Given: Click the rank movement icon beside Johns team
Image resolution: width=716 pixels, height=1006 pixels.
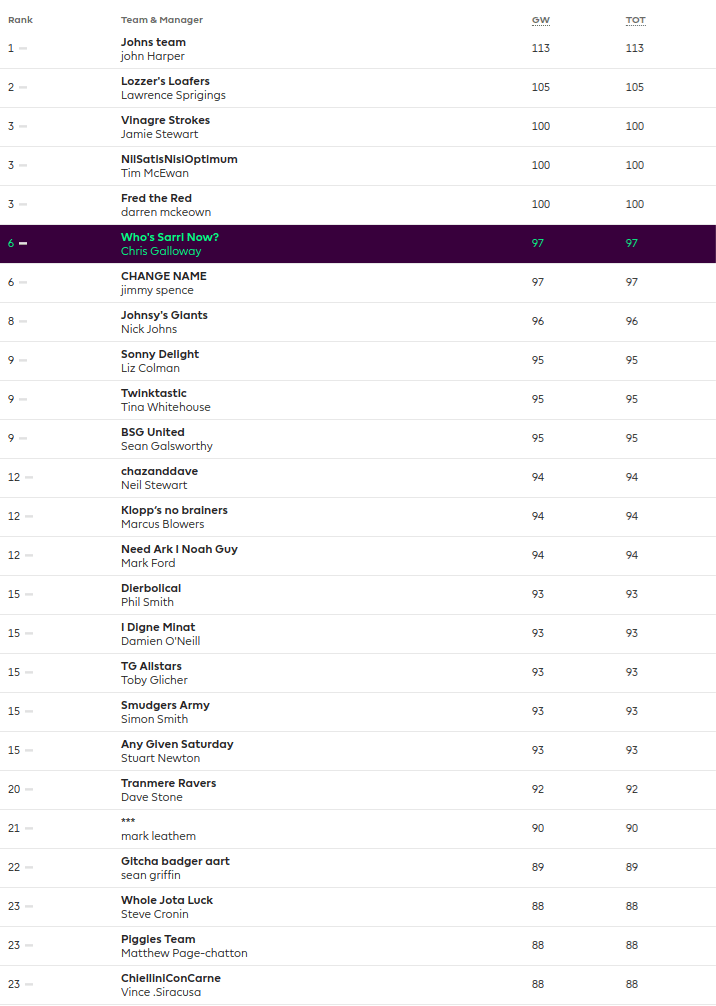Looking at the screenshot, I should click(23, 48).
